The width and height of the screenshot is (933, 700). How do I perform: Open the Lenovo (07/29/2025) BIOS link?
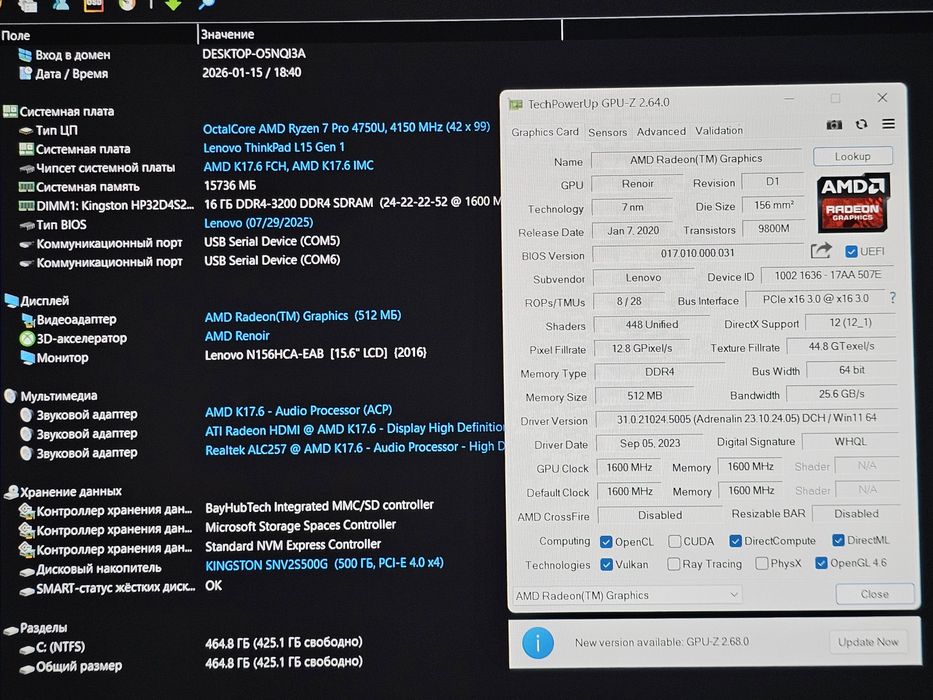tap(259, 223)
